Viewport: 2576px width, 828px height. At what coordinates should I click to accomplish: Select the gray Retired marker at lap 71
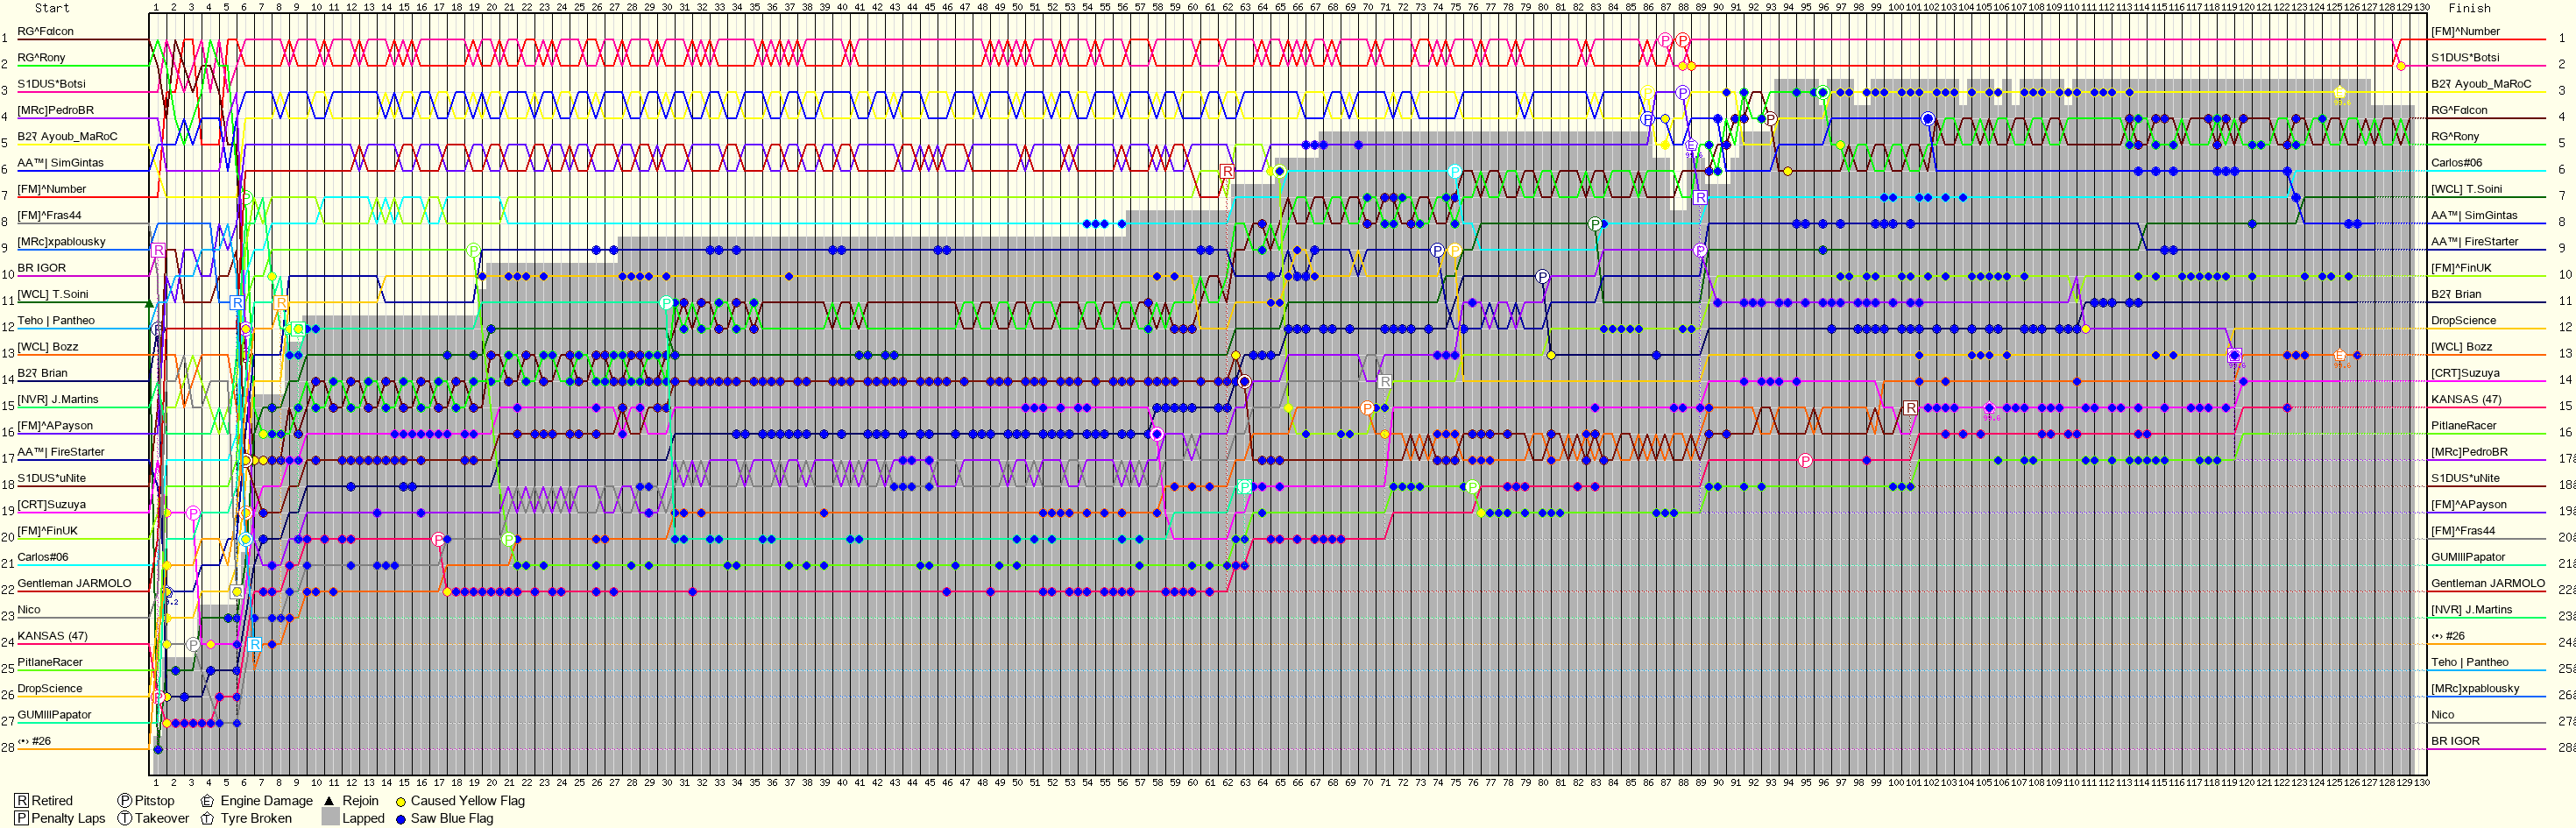point(1385,382)
